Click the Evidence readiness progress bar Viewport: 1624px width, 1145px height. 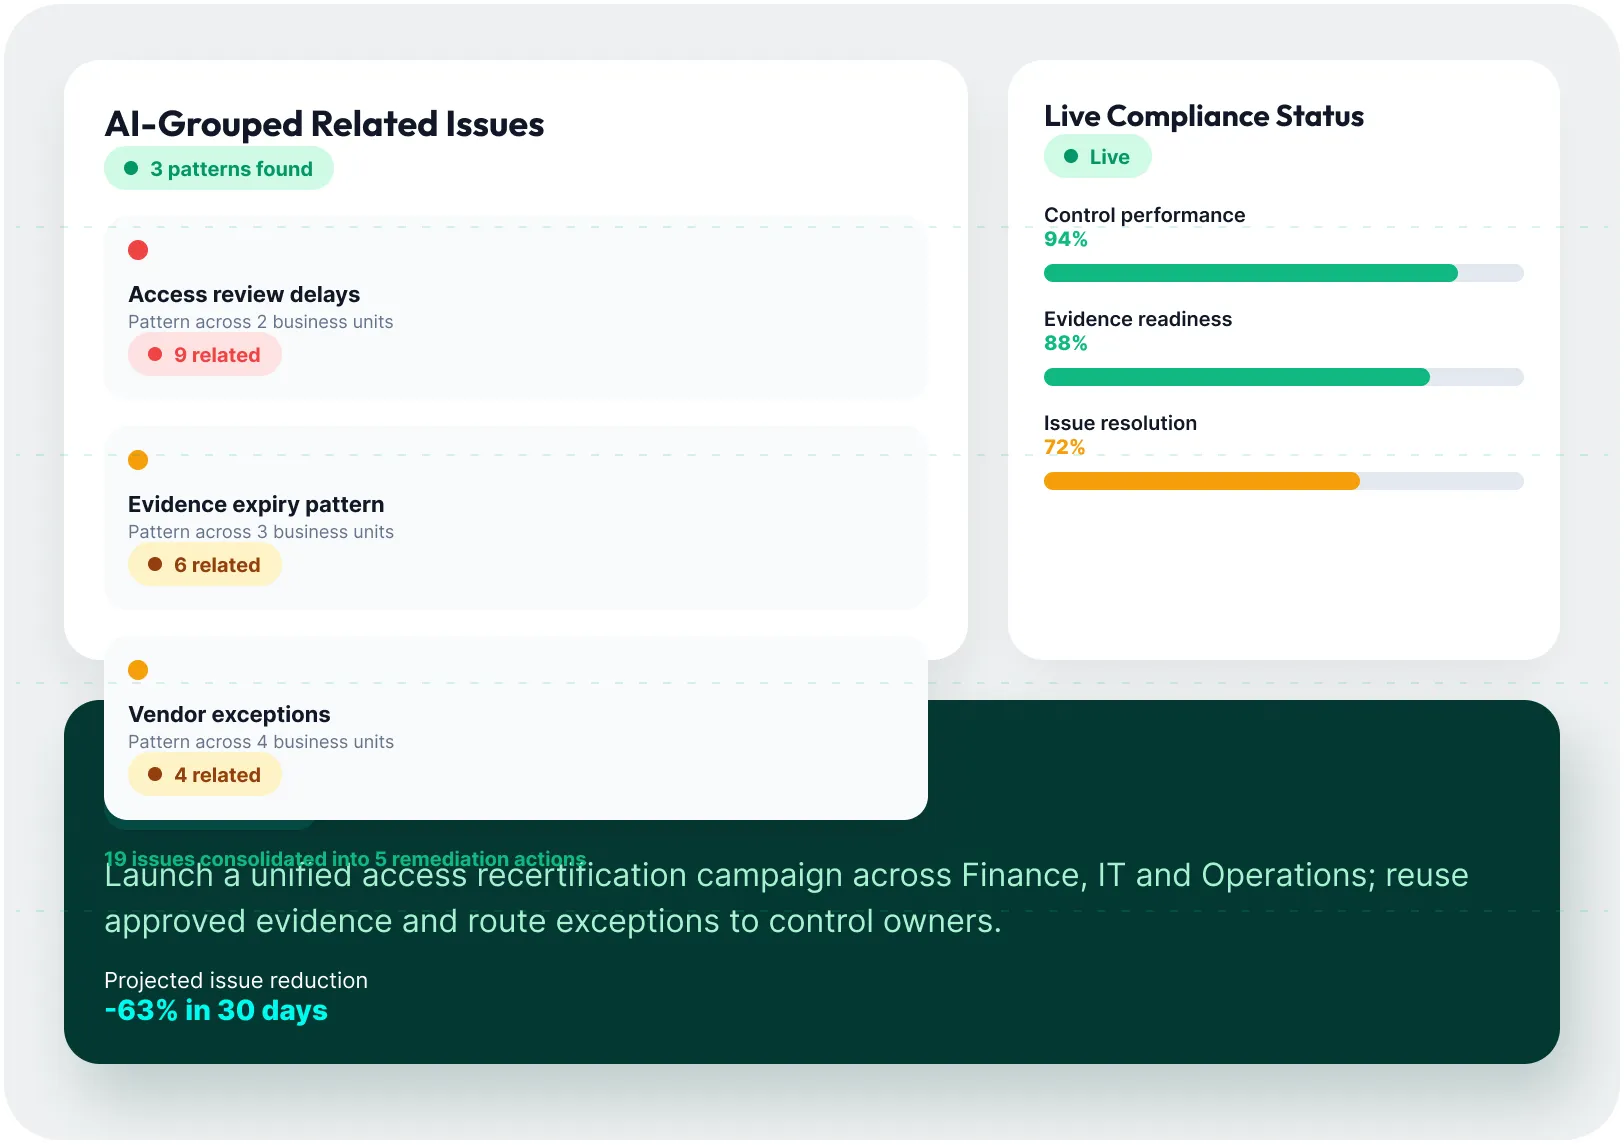tap(1284, 377)
